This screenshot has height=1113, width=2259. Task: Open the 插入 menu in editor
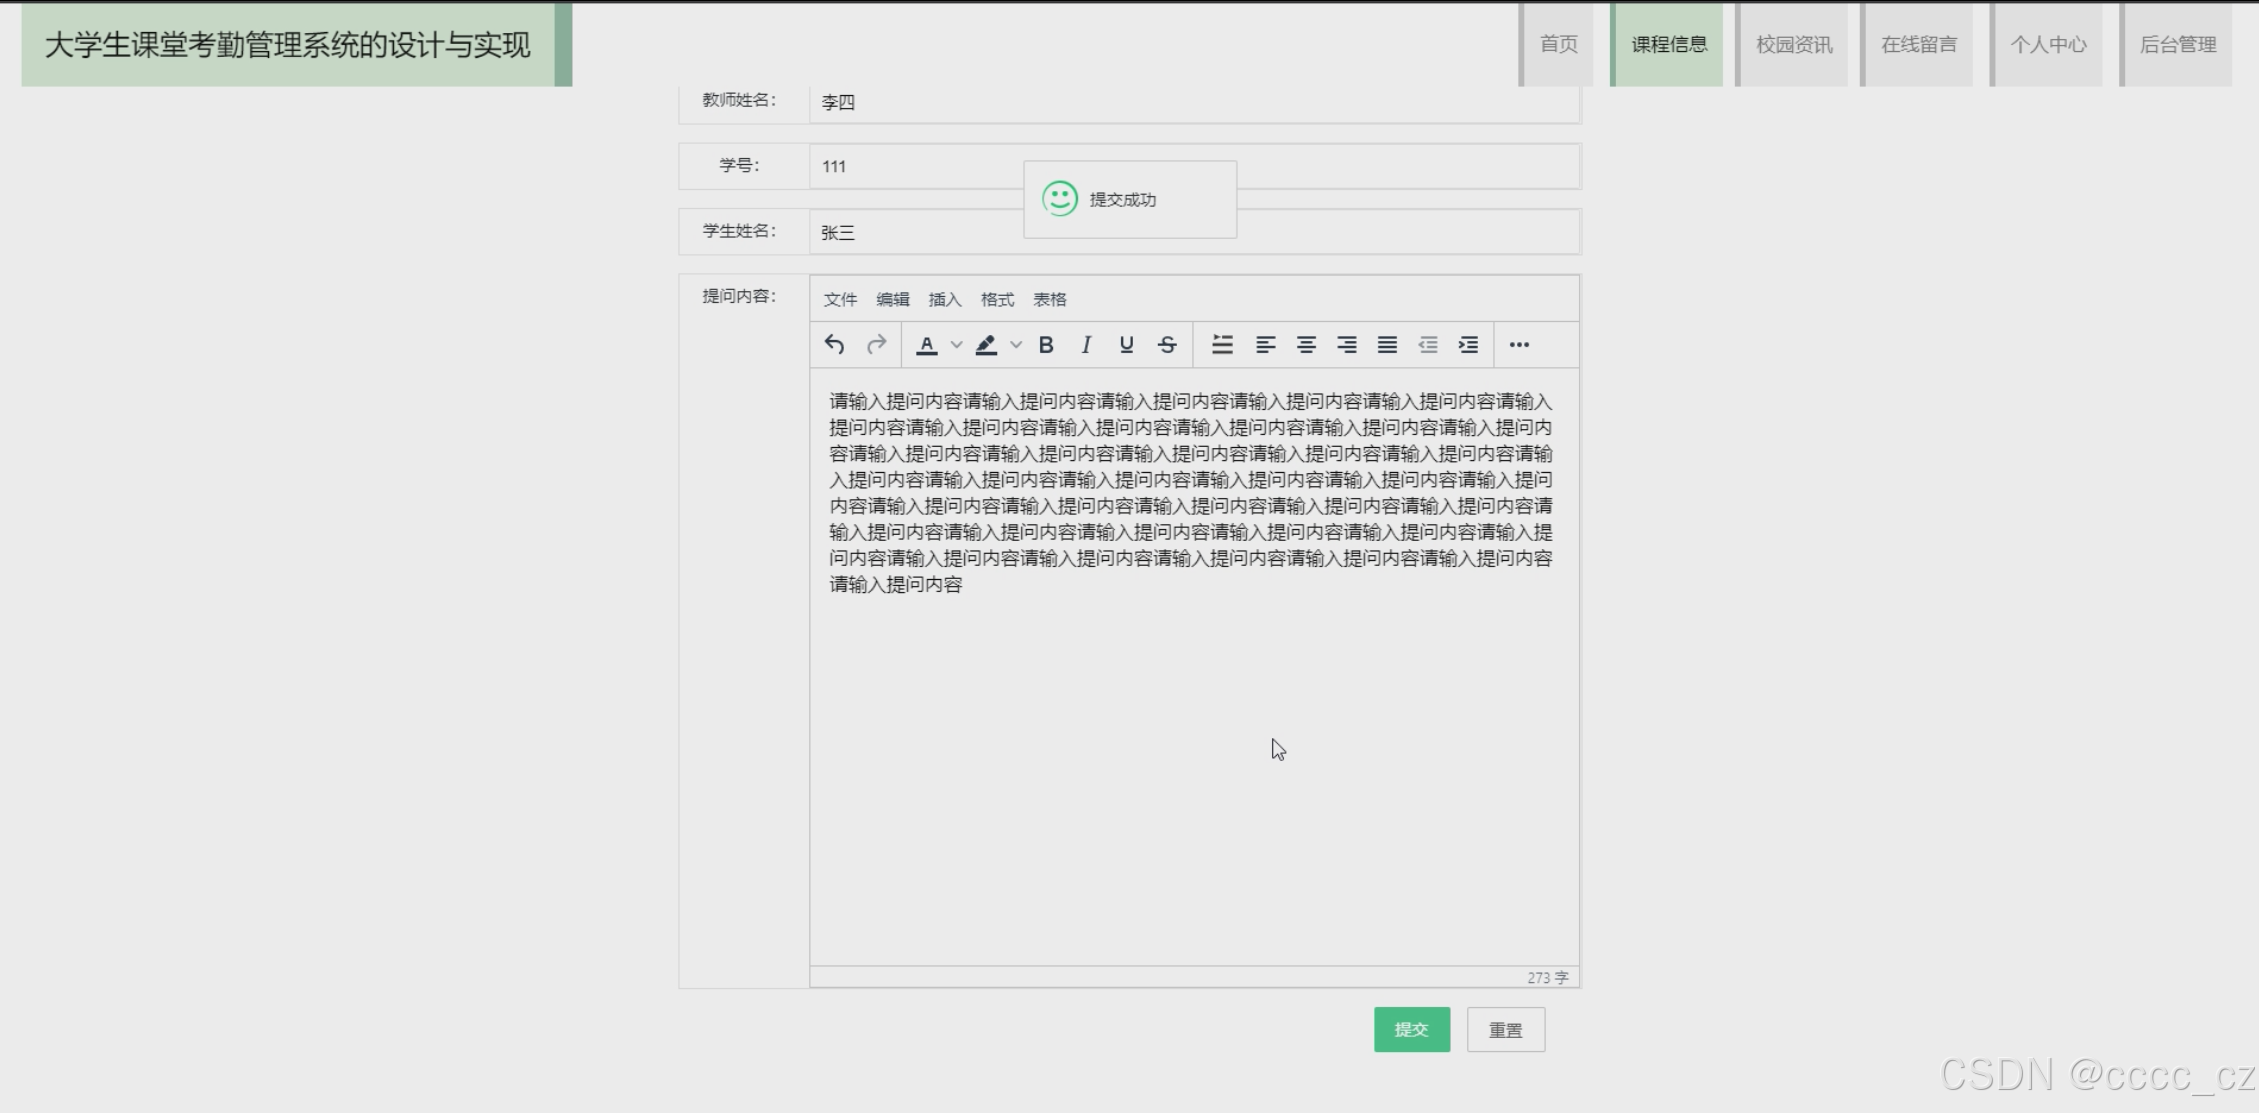click(944, 300)
